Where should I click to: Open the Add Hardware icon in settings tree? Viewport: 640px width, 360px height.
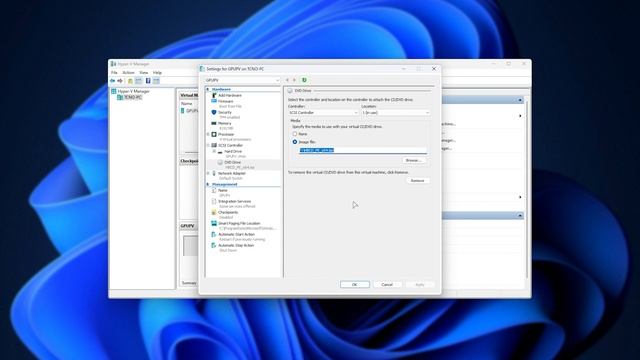(x=214, y=95)
